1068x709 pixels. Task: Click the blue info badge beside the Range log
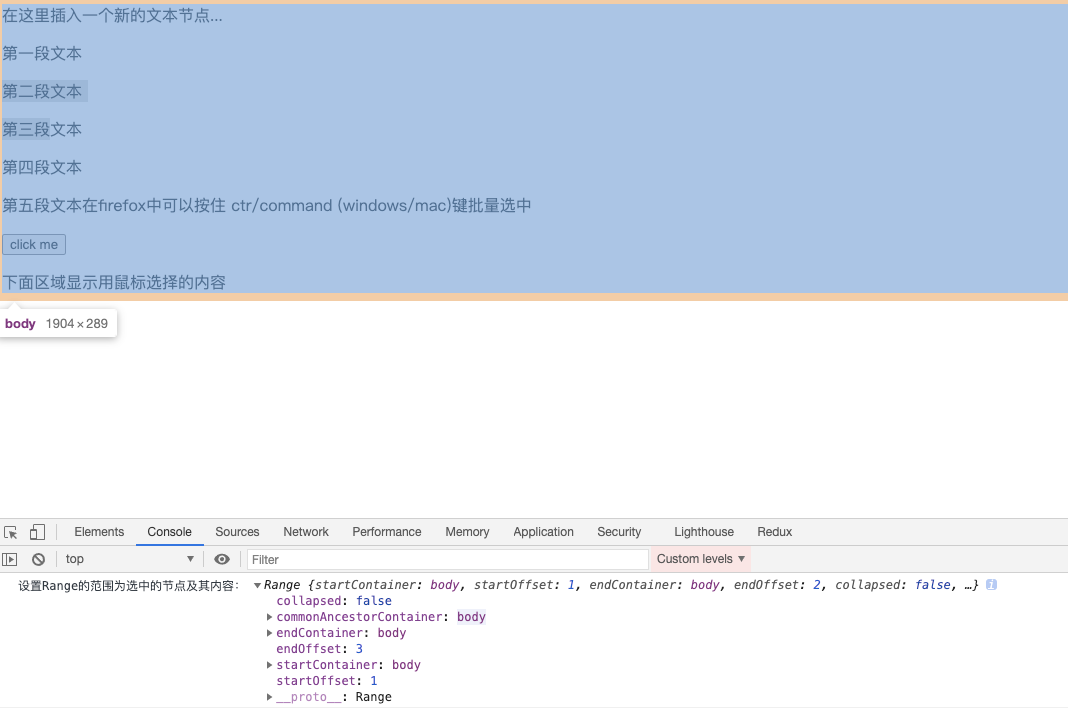(990, 584)
